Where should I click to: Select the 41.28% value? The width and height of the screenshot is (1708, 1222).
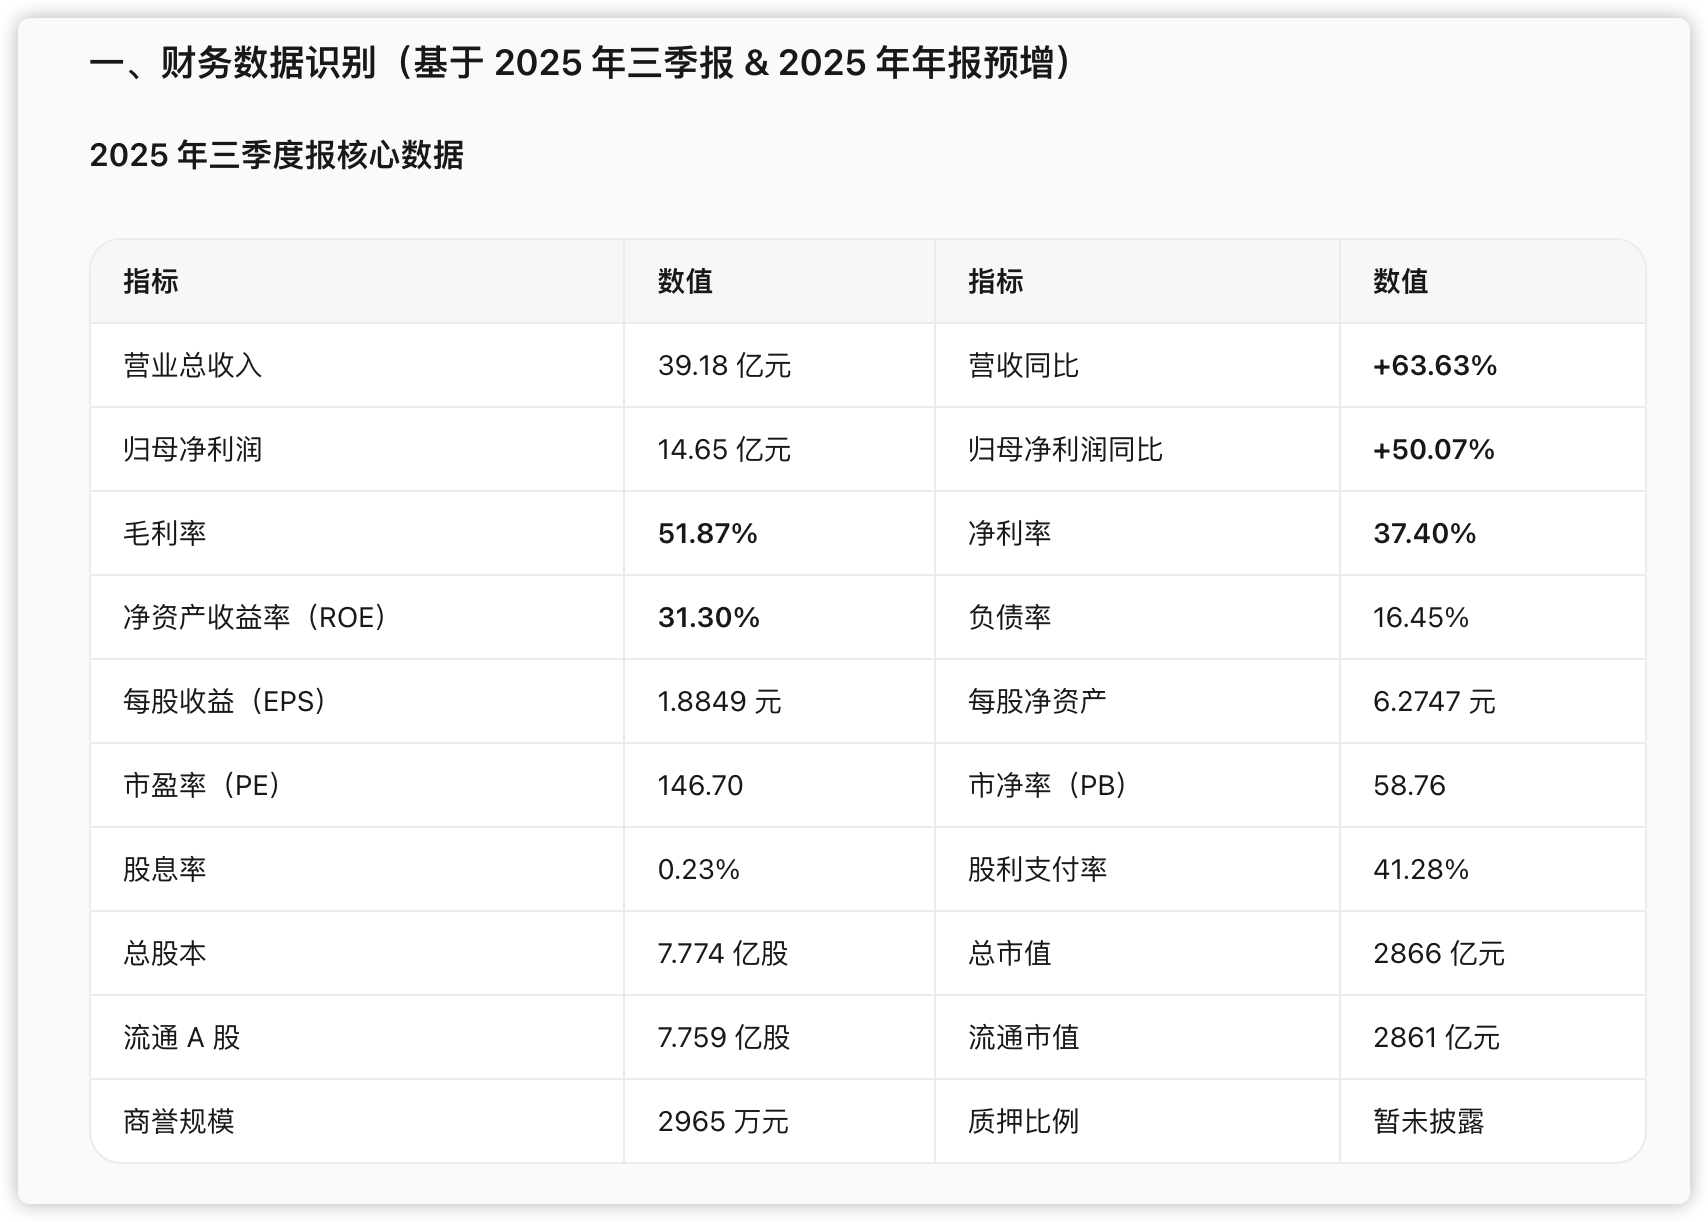tap(1421, 869)
